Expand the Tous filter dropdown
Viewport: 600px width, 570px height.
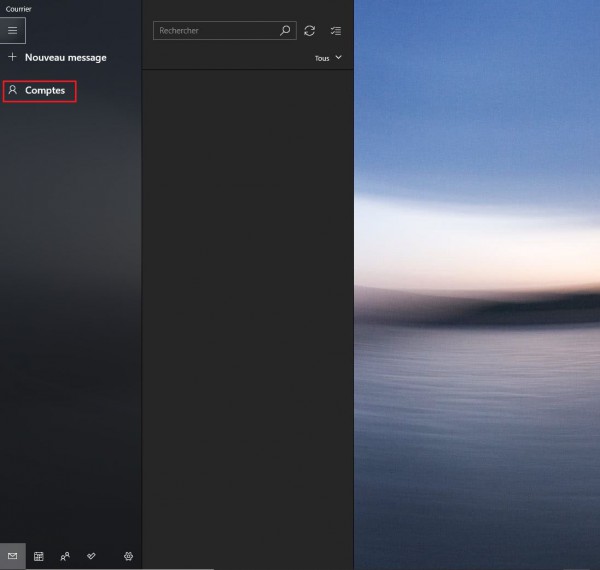point(322,58)
